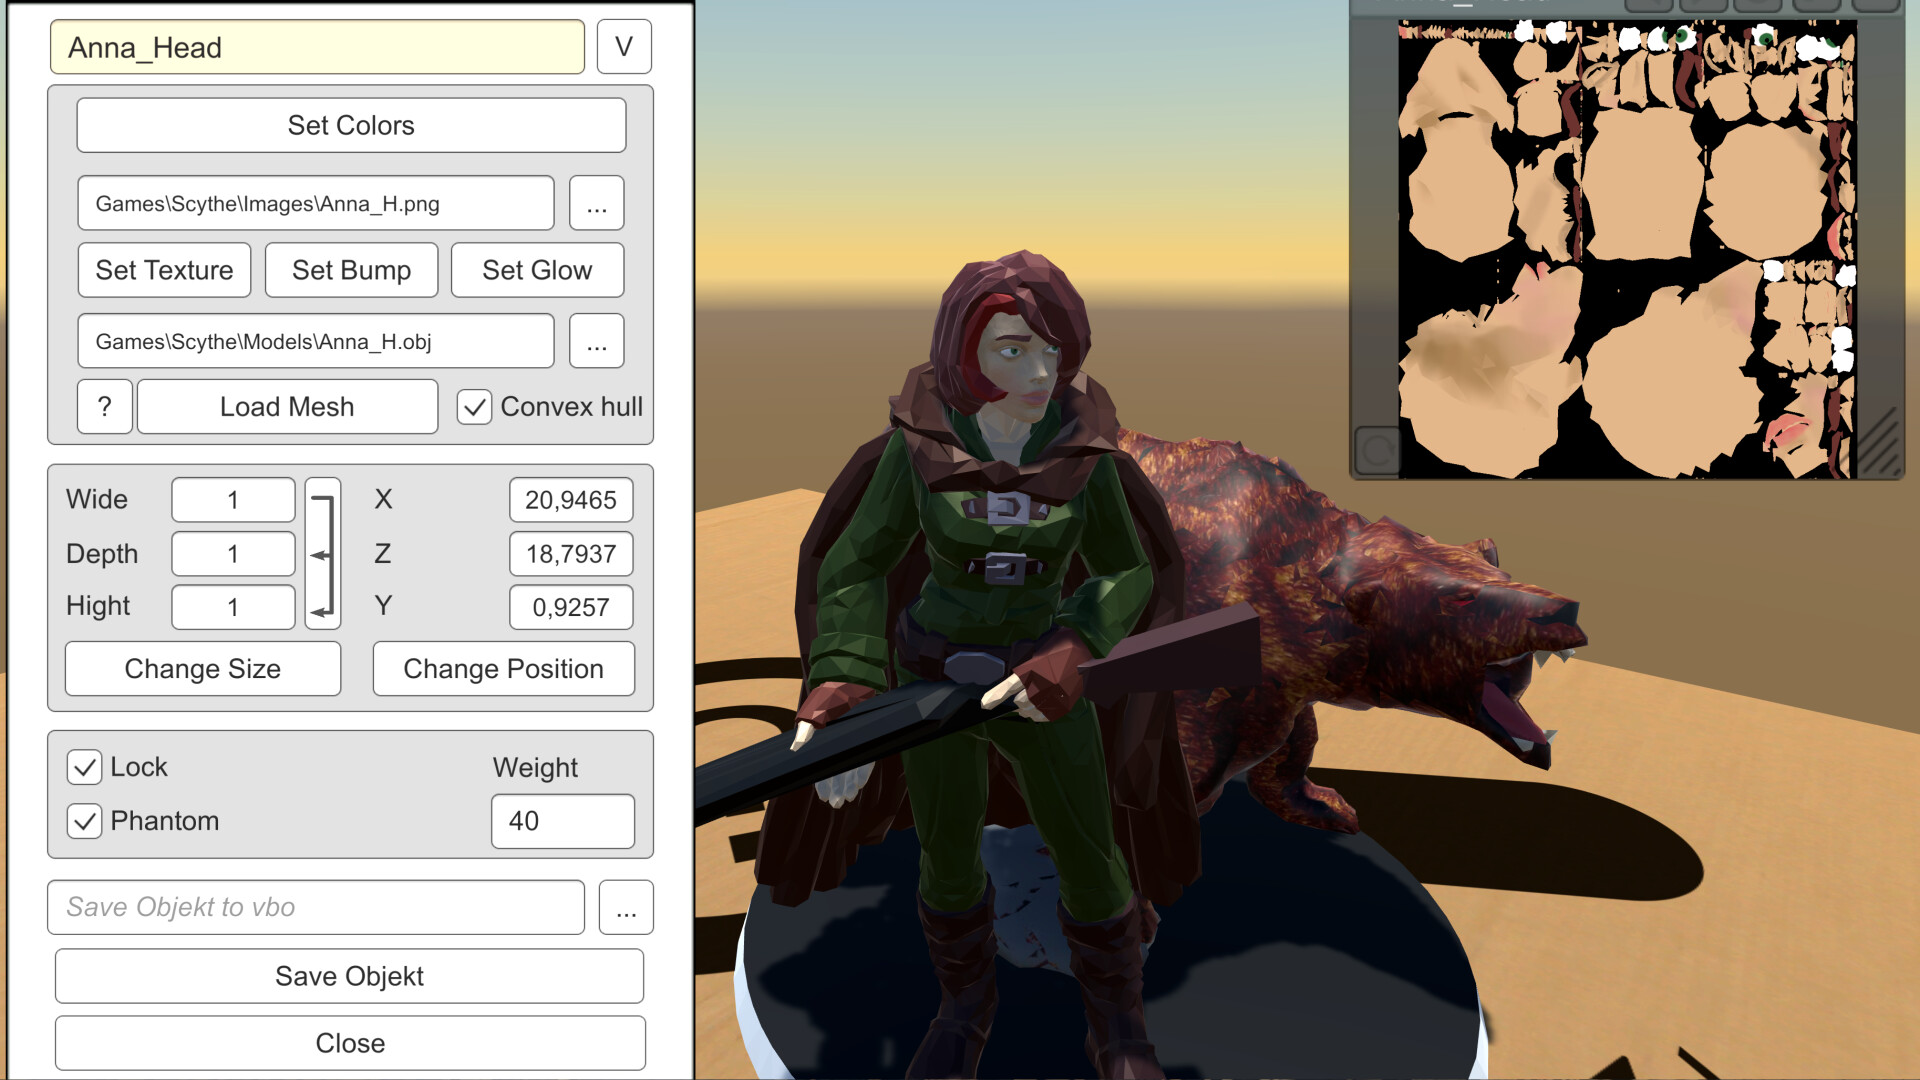Browse for a different mesh file with the ellipsis icon
The width and height of the screenshot is (1920, 1080).
pos(596,341)
